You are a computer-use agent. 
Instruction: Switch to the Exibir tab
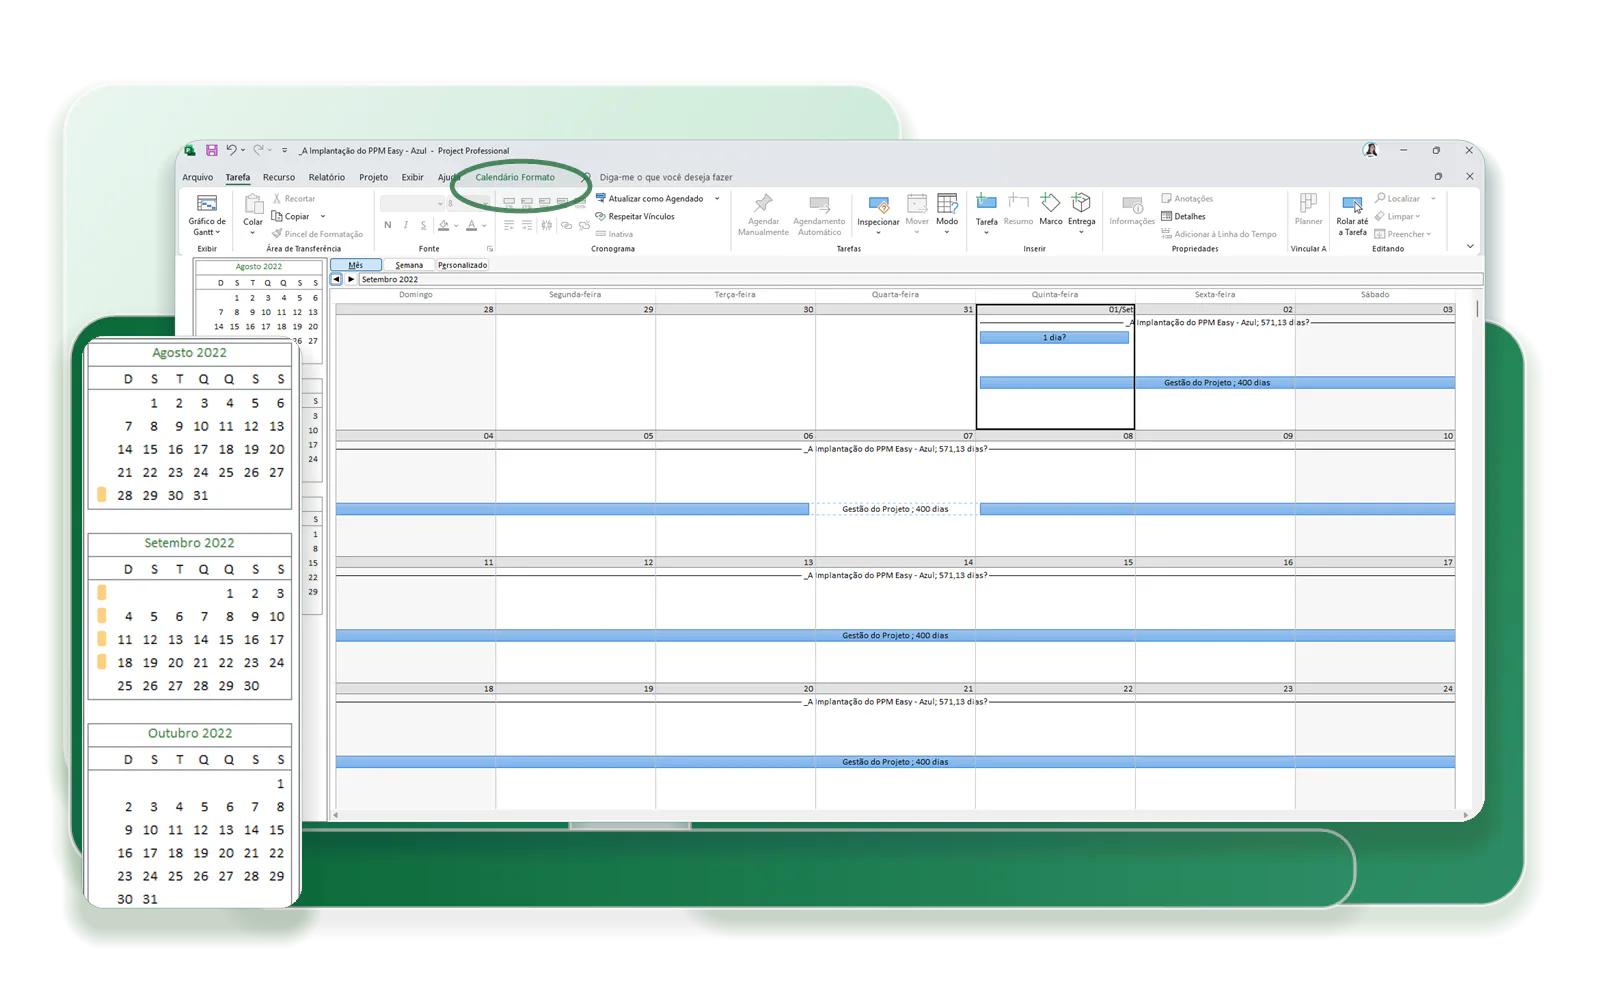coord(413,177)
